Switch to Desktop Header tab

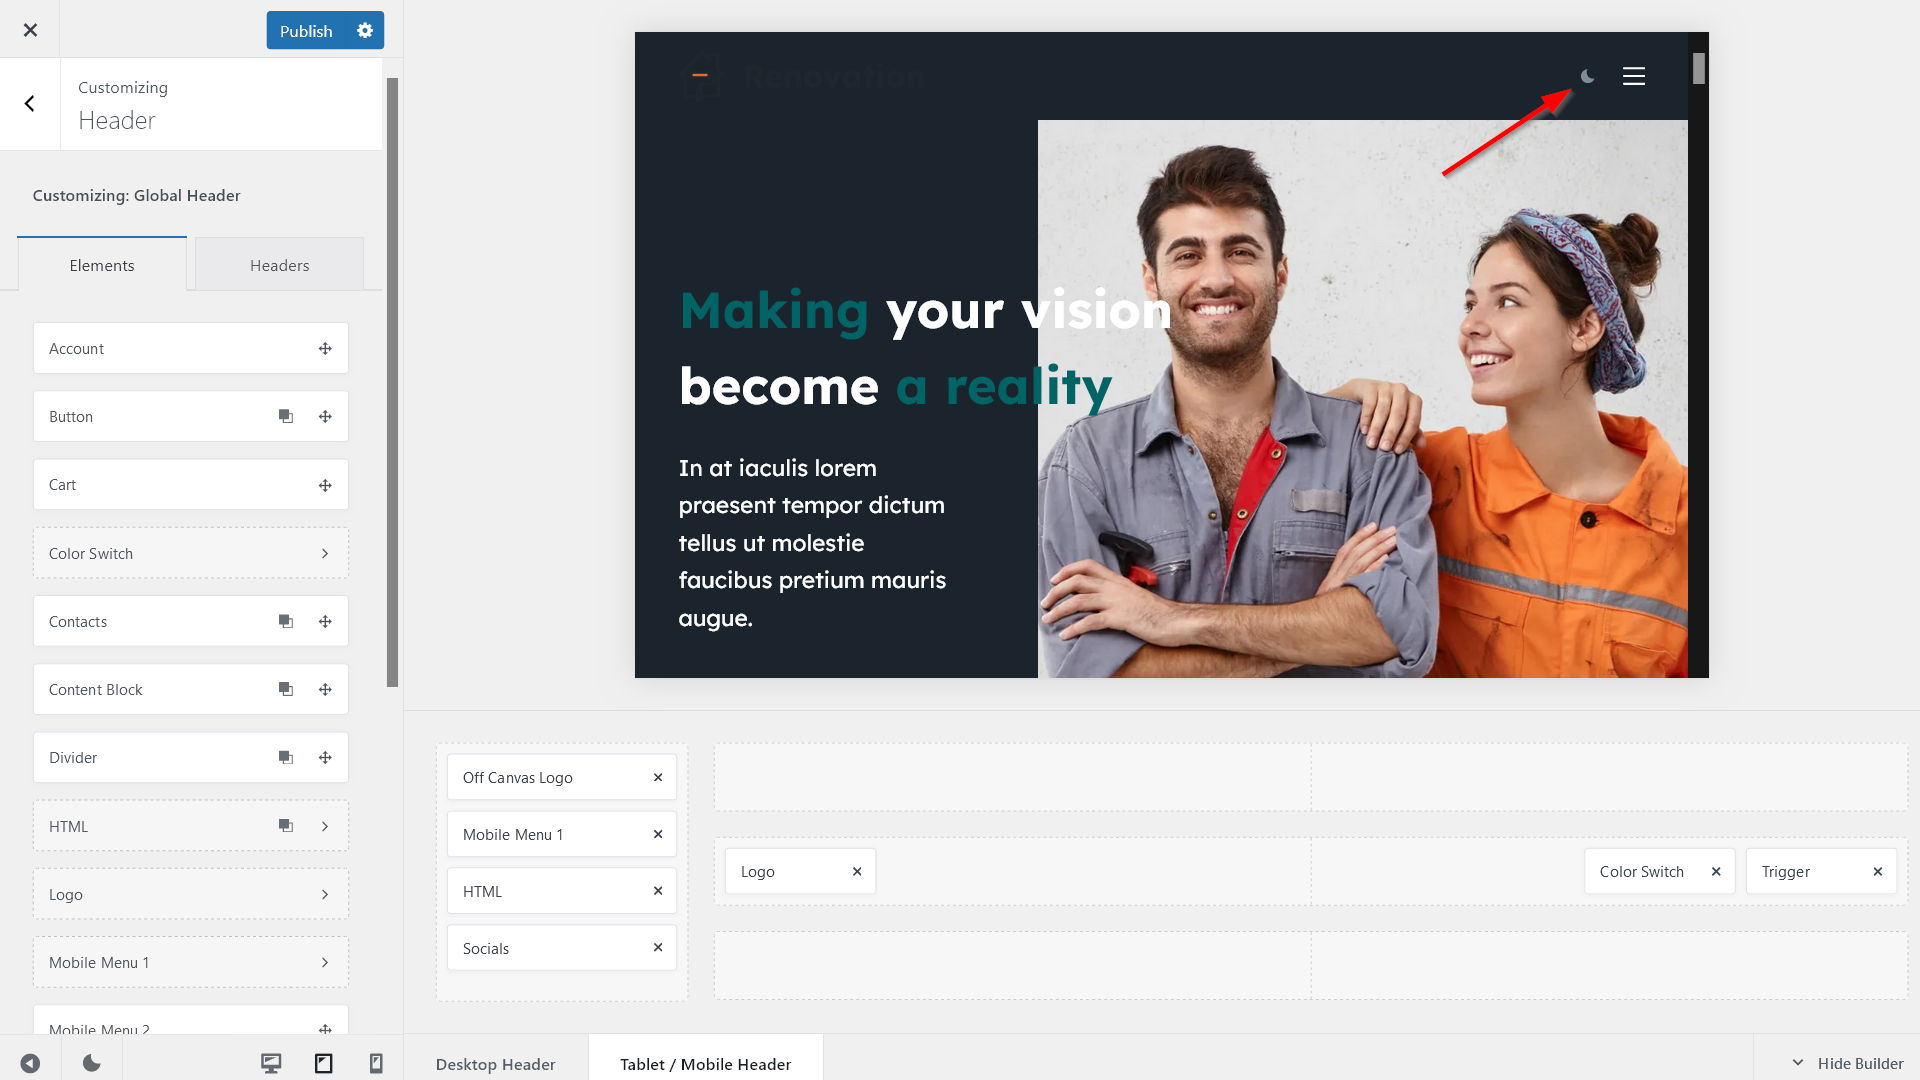(495, 1063)
